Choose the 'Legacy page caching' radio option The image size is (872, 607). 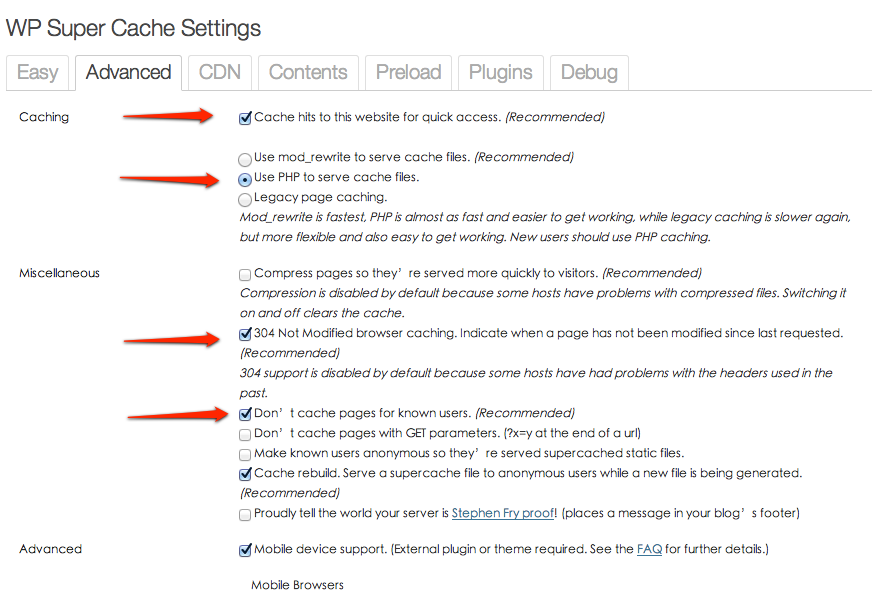click(x=245, y=200)
